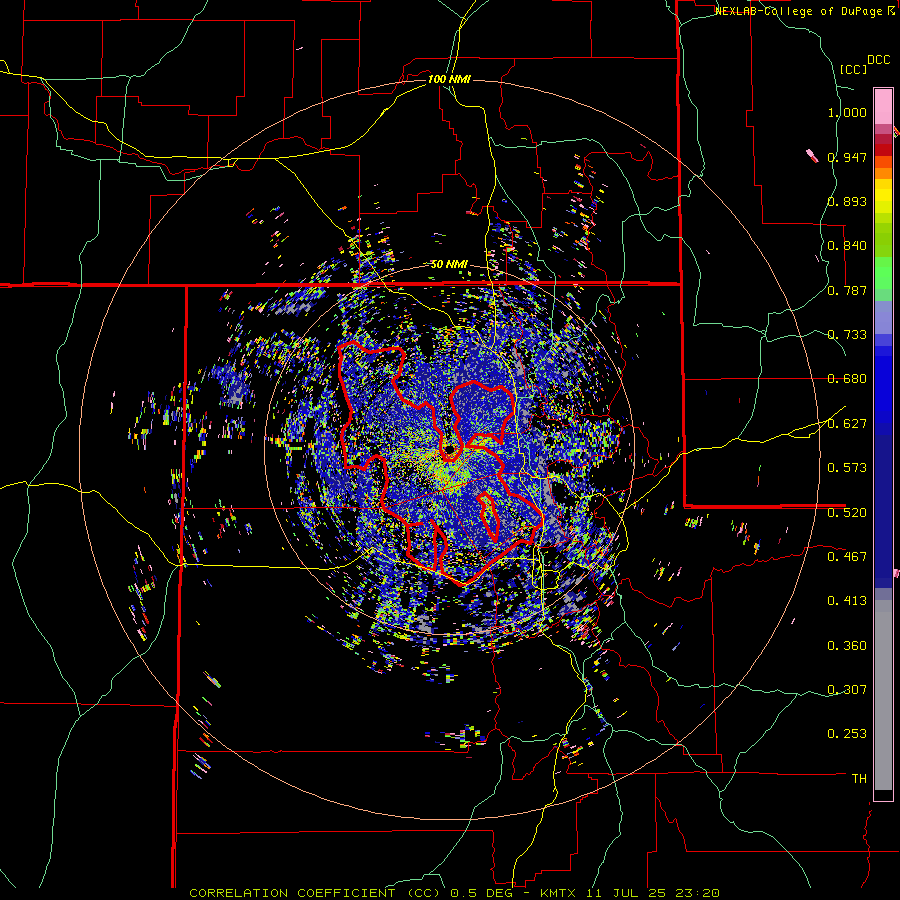Click the NEXLAB-College of DuPage label

798,11
